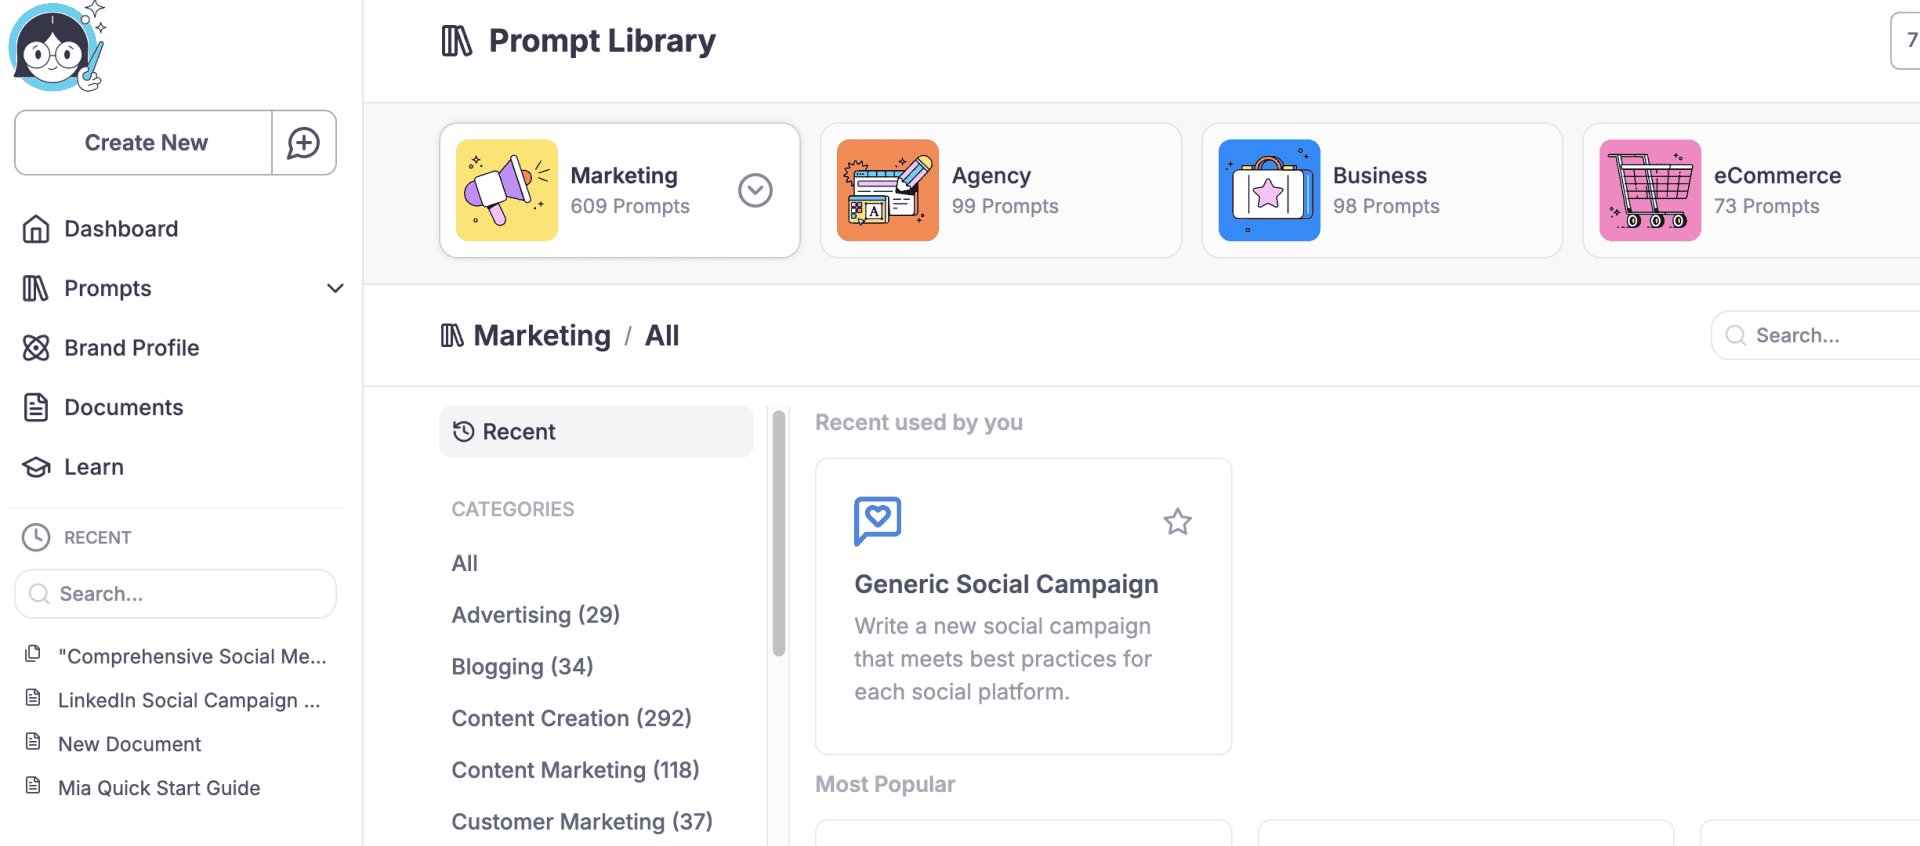Open LinkedIn Social Campaign recent document
The width and height of the screenshot is (1920, 846).
coord(189,701)
